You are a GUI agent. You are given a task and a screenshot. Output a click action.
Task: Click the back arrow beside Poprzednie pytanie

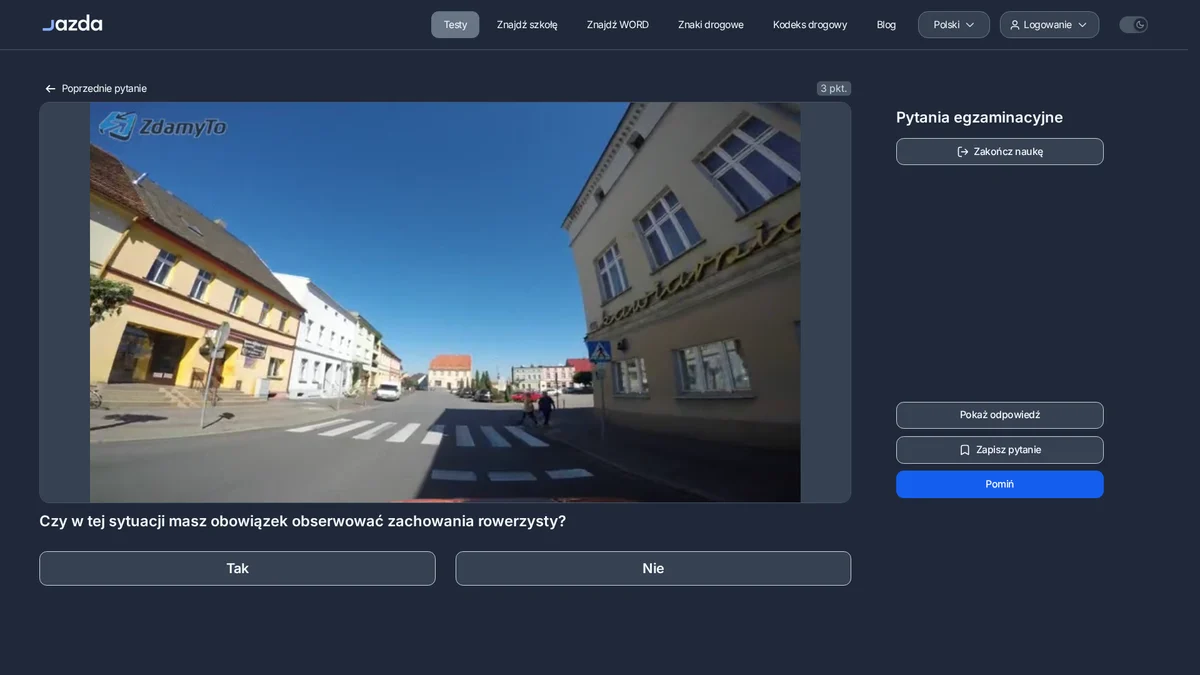(x=50, y=89)
